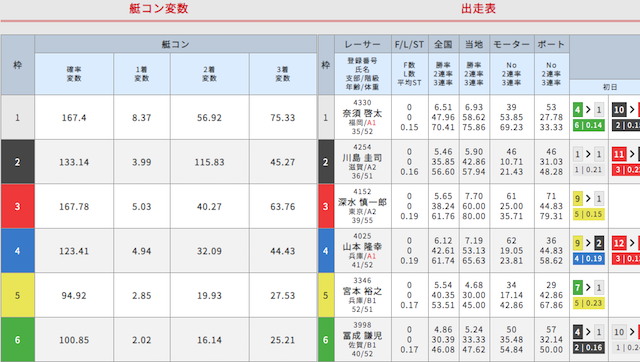This screenshot has height=362, width=640.
Task: Open racer 富成 謙児's profile link
Action: 362,335
